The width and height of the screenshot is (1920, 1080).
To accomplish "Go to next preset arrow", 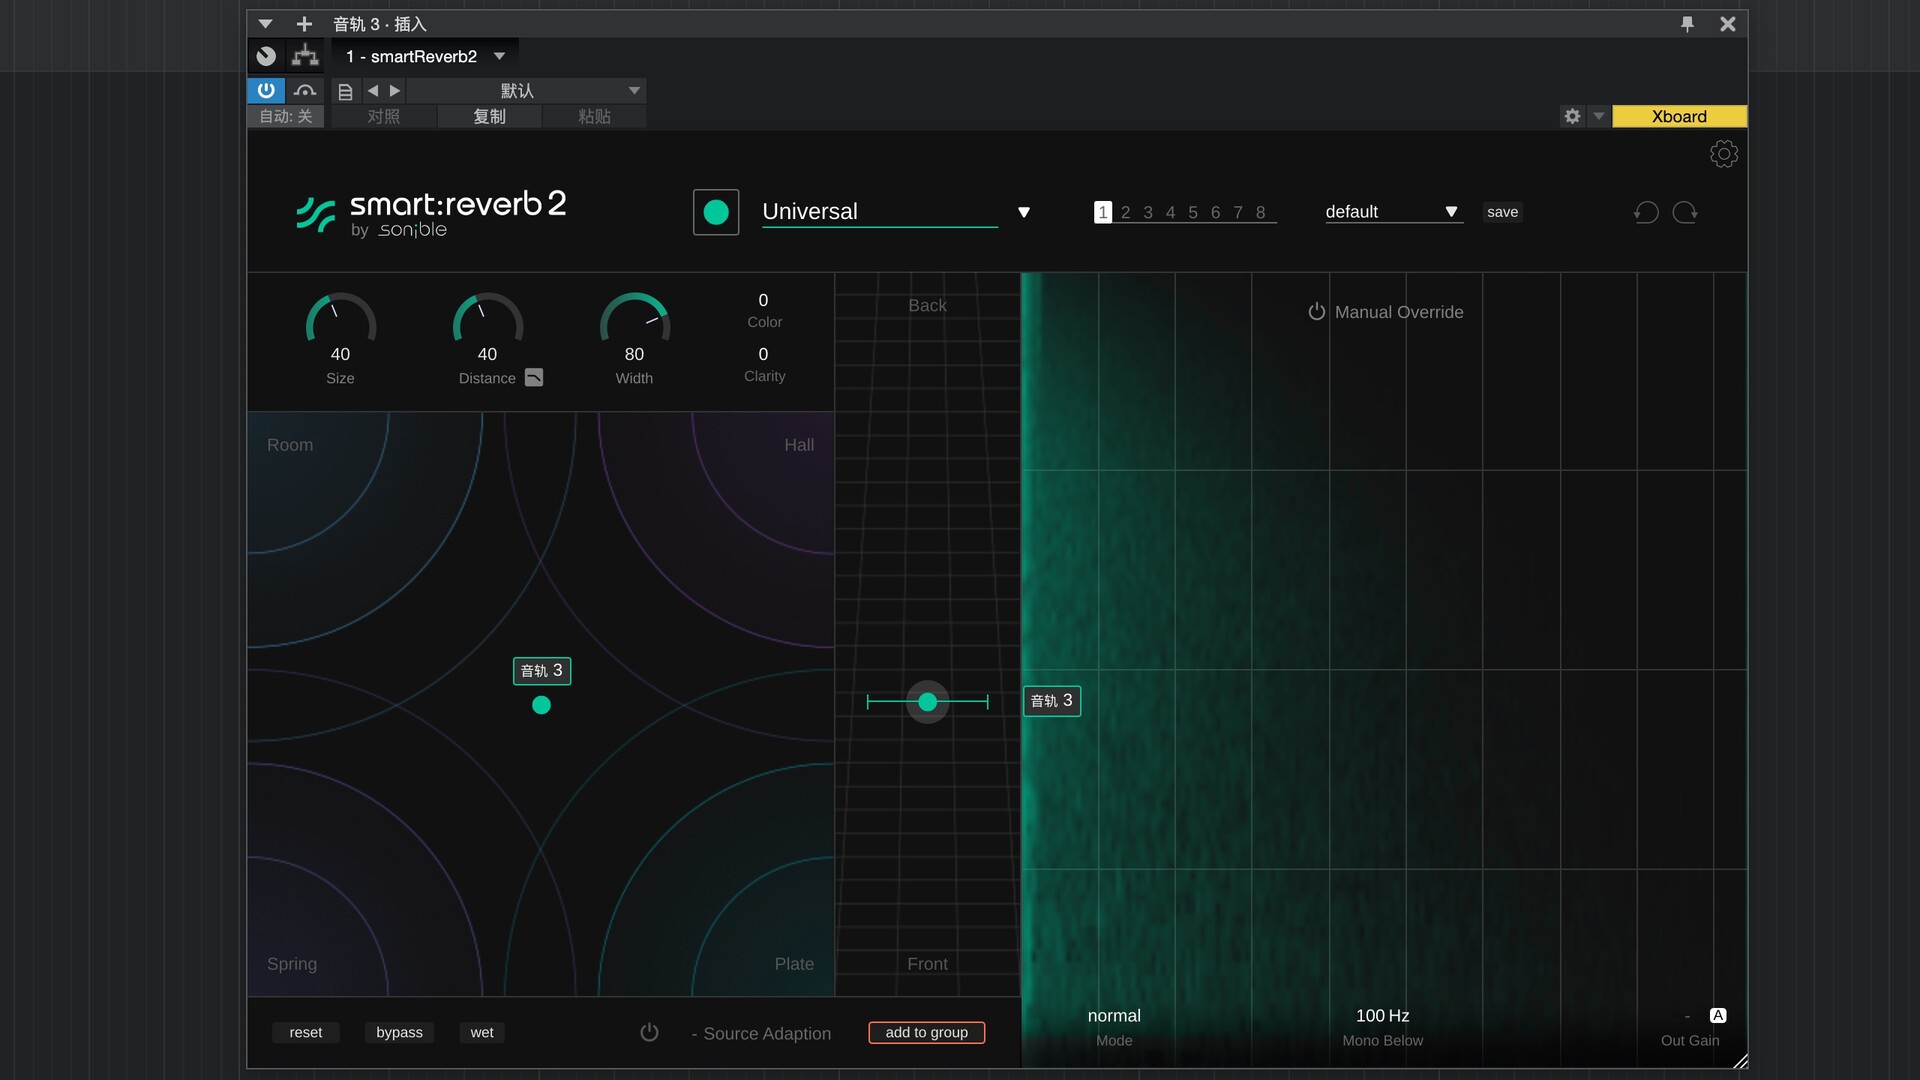I will pos(395,91).
